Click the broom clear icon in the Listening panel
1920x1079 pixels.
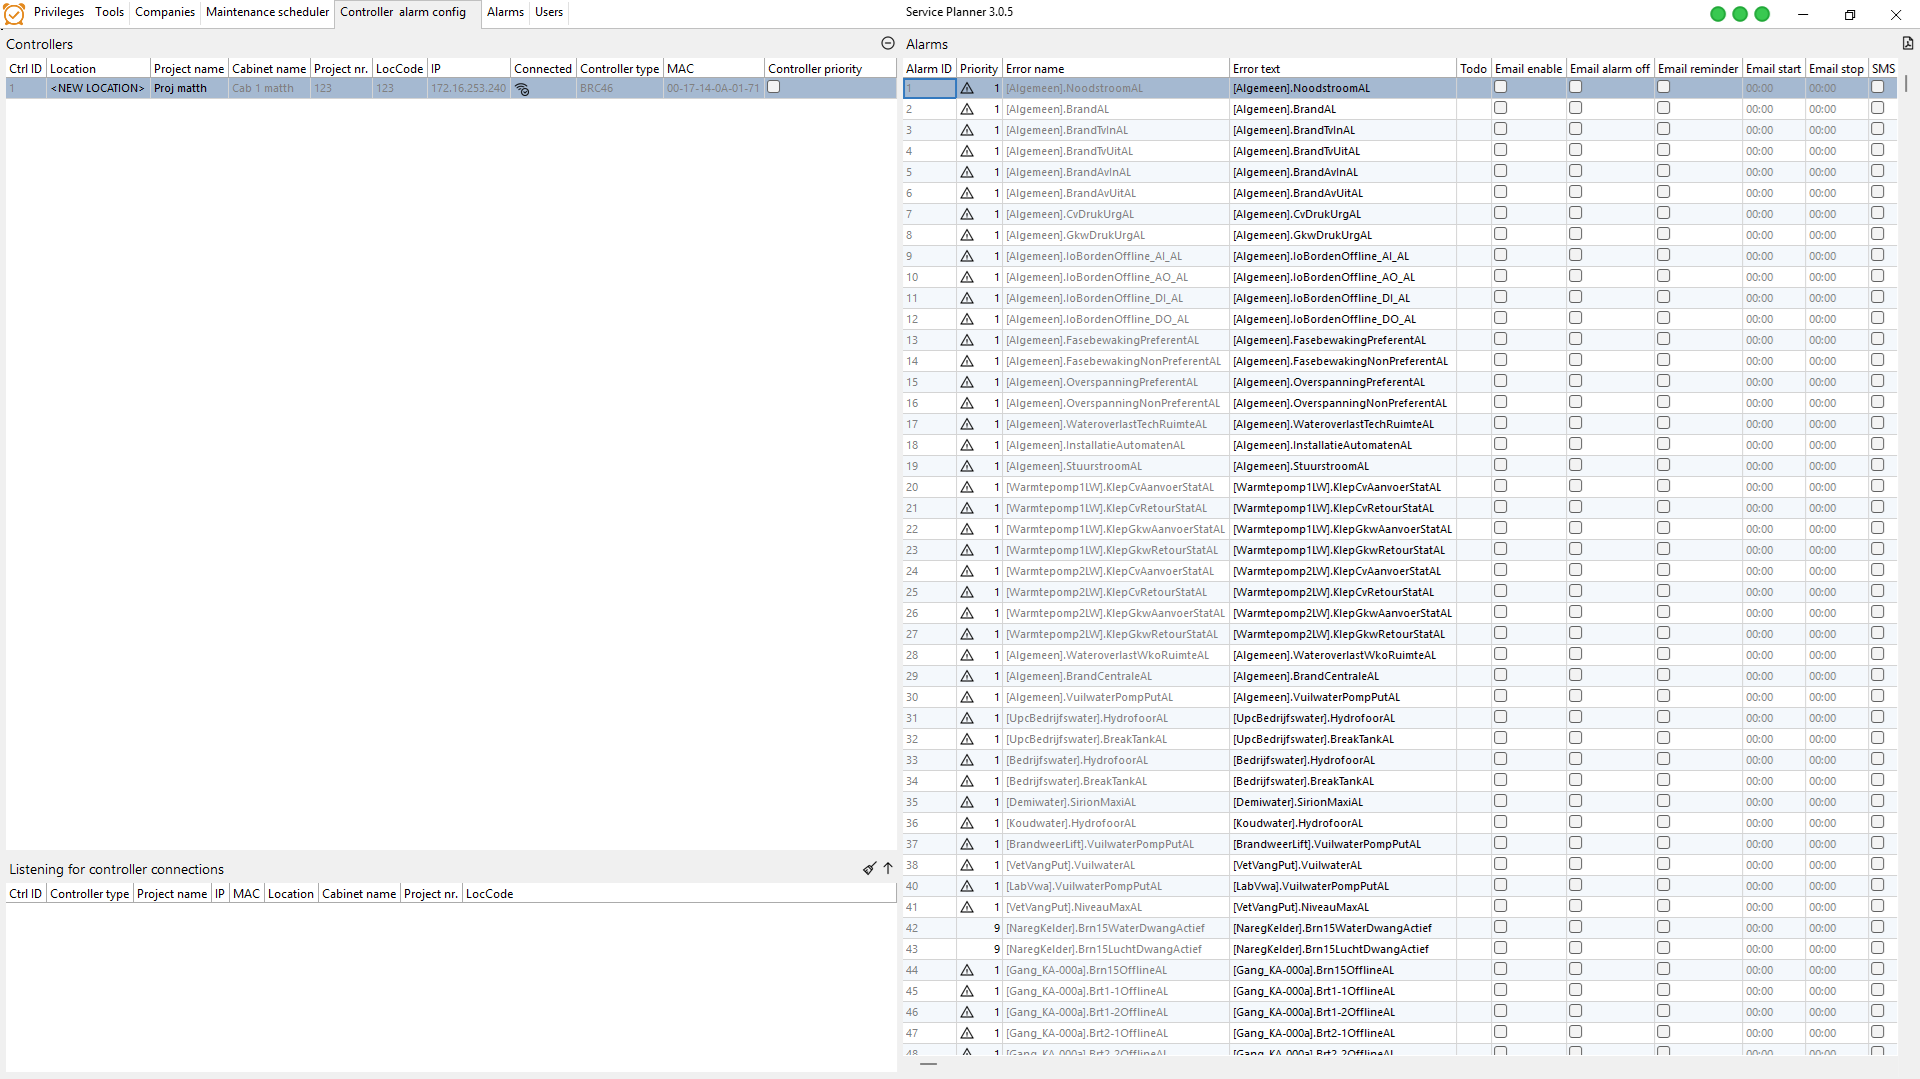(869, 868)
